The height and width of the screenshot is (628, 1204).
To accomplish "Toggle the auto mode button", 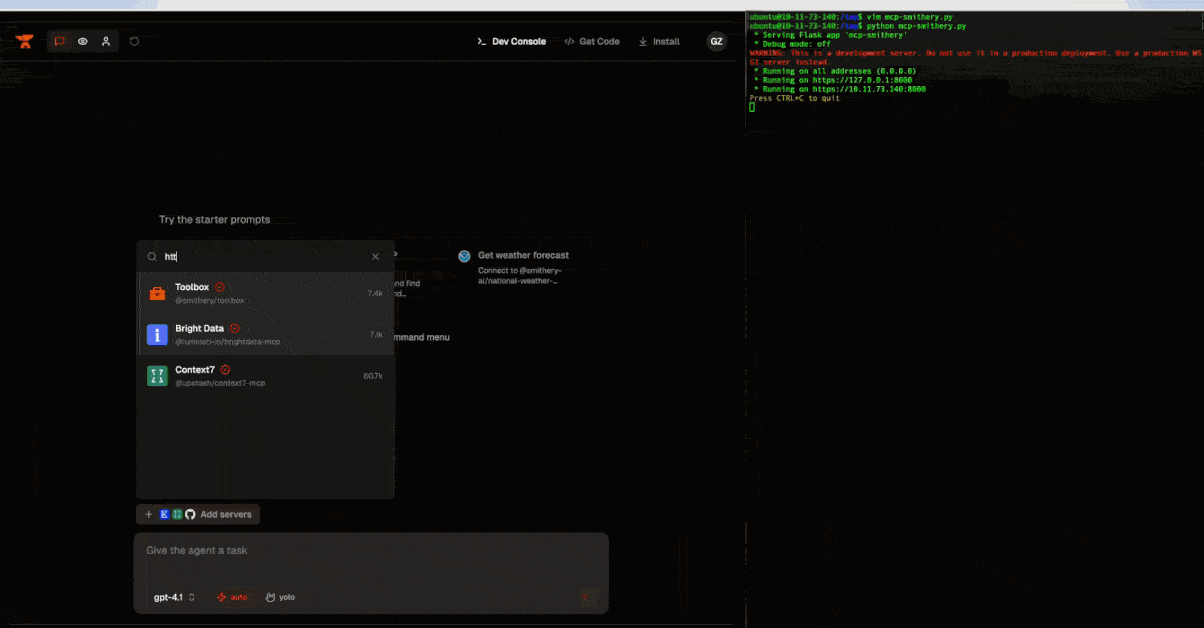I will tap(232, 597).
